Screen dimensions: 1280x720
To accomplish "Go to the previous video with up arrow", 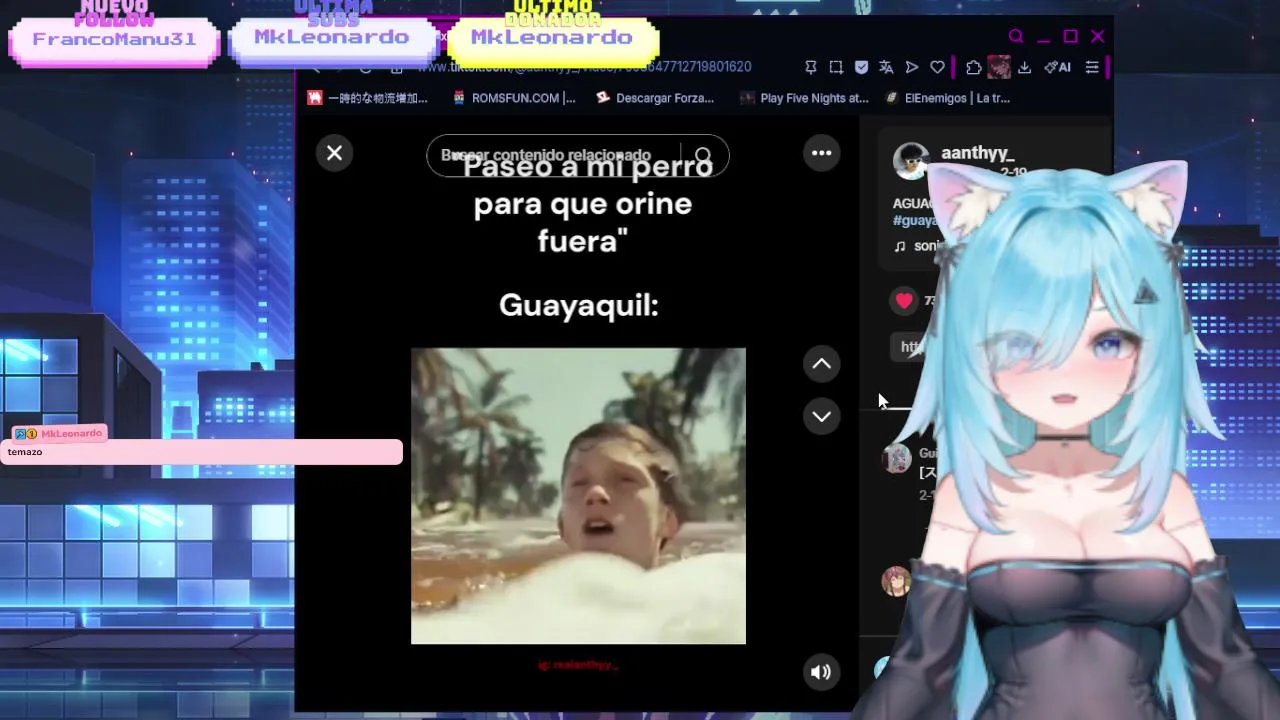I will coord(821,364).
